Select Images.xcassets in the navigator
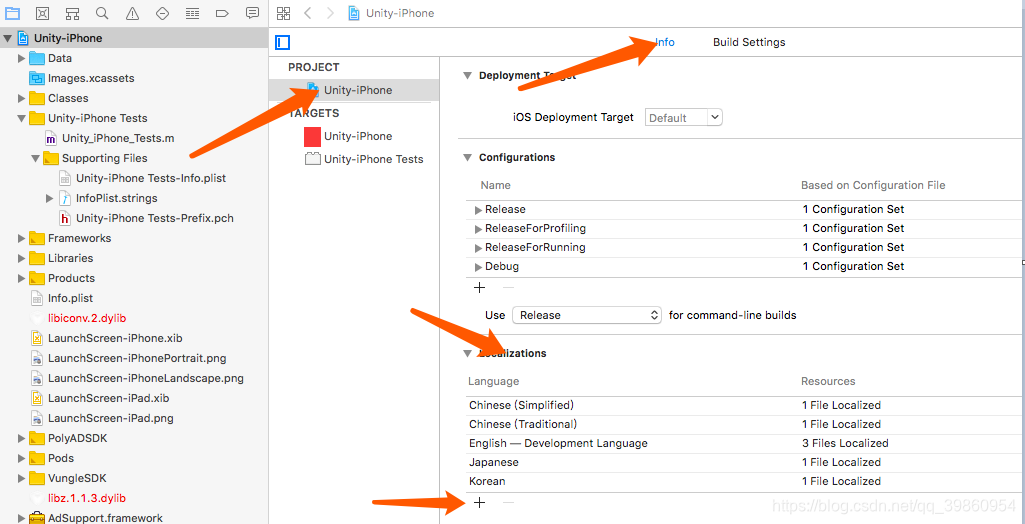Viewport: 1025px width, 524px height. [x=91, y=78]
